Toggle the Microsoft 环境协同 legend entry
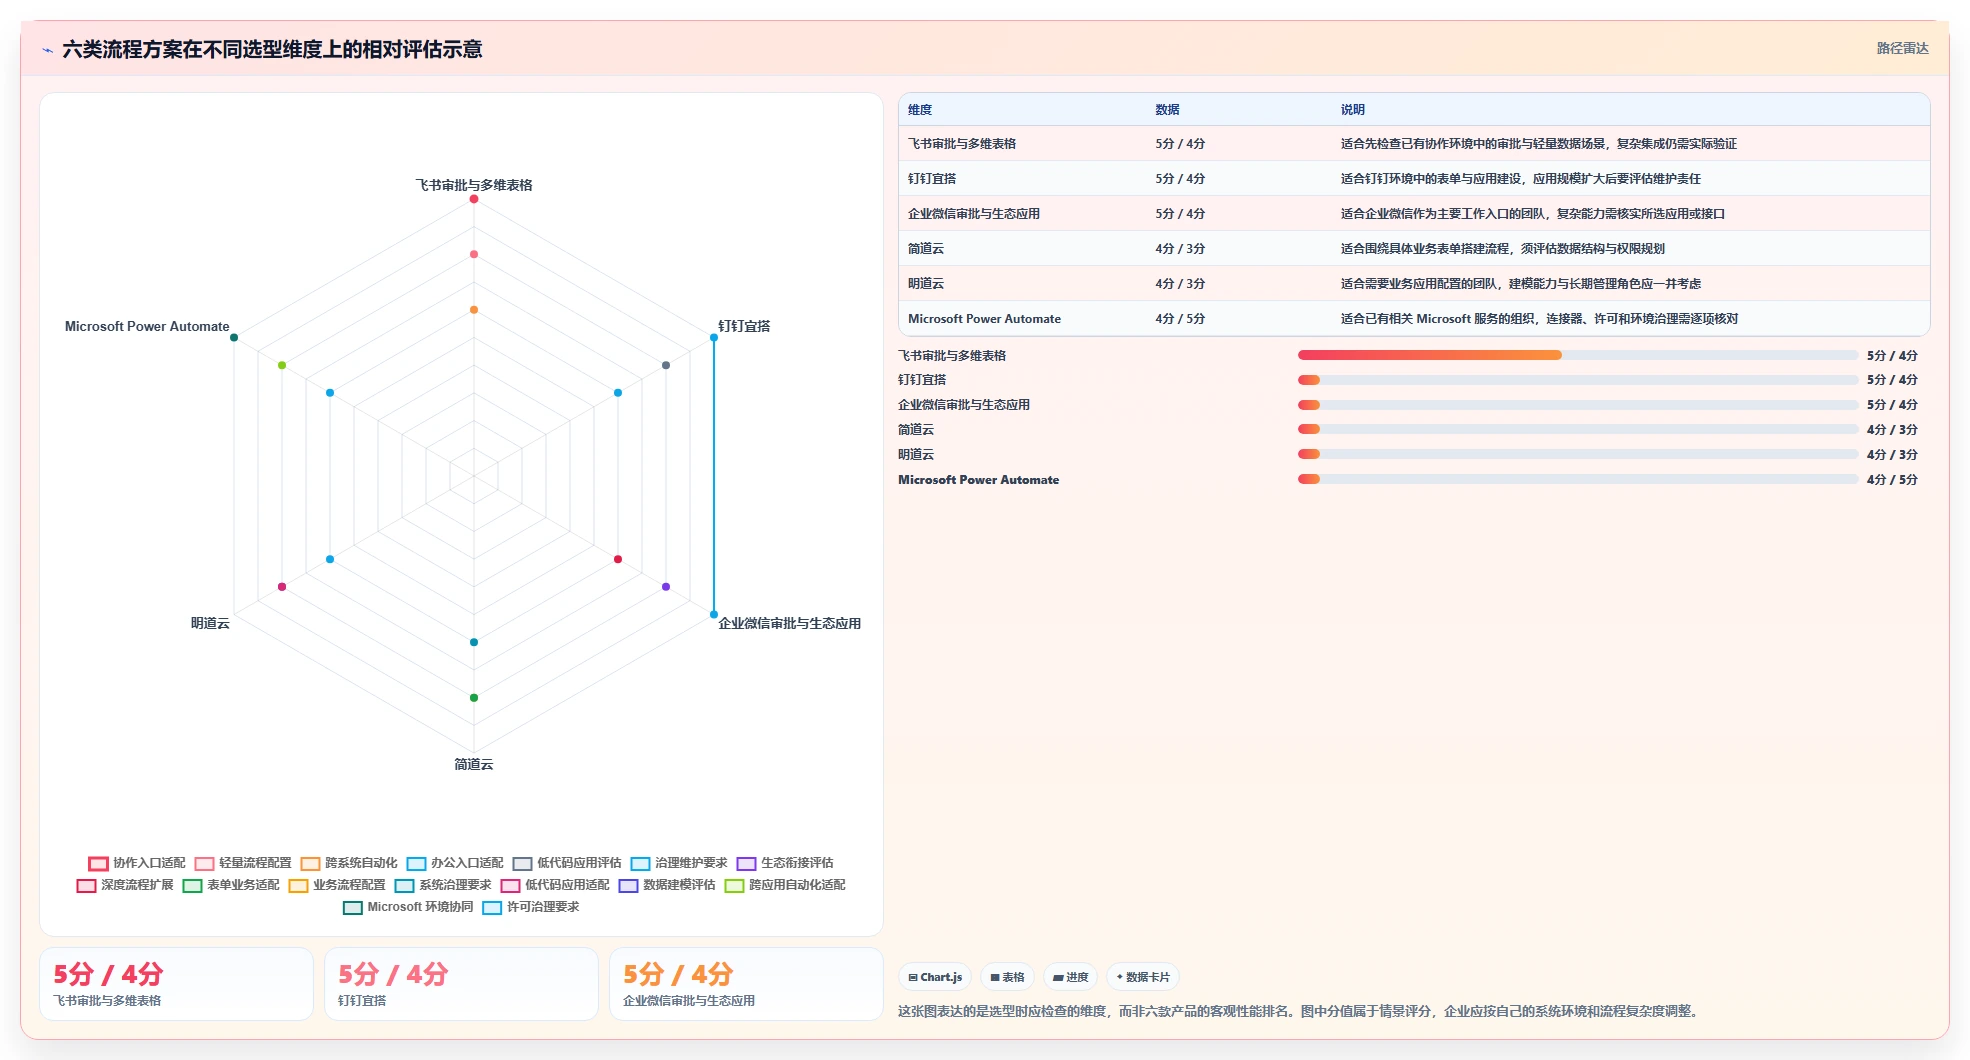Image resolution: width=1970 pixels, height=1060 pixels. pos(408,907)
